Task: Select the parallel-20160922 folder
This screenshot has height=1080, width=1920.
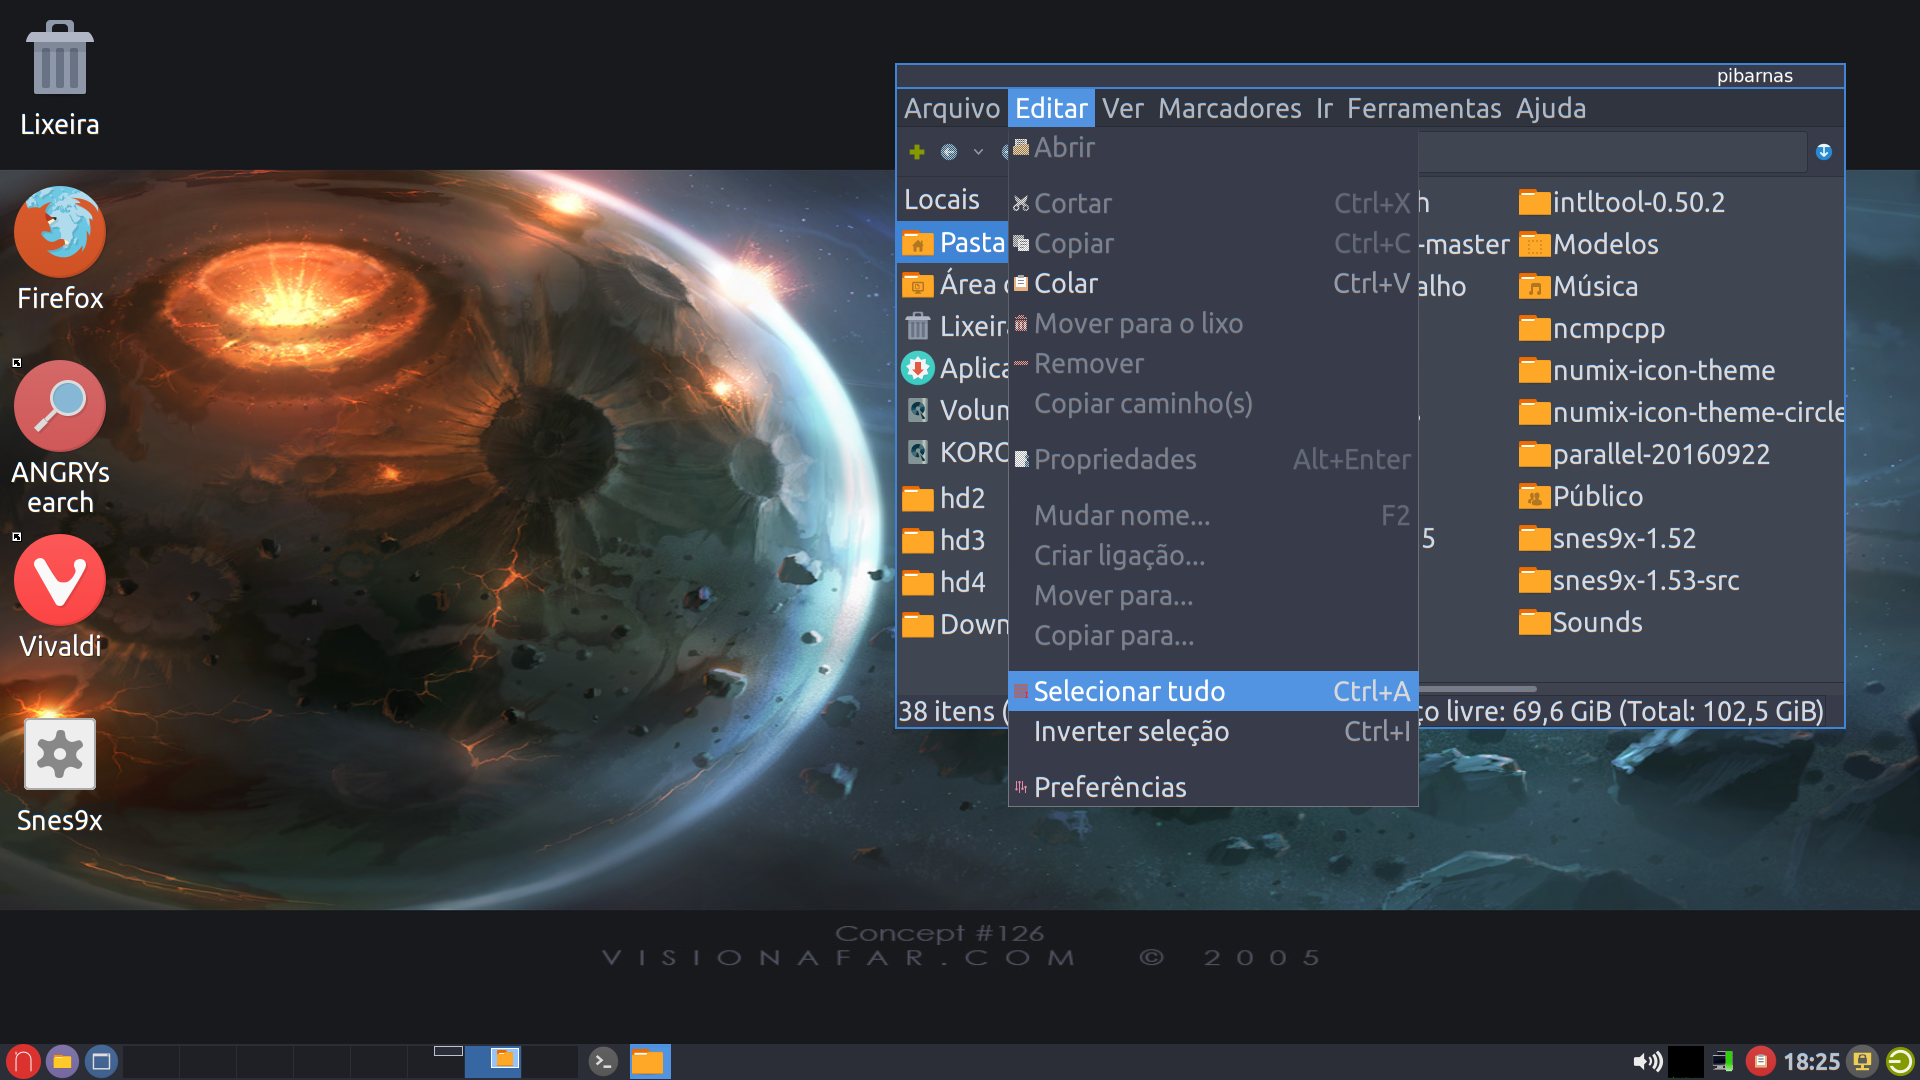Action: coord(1644,454)
